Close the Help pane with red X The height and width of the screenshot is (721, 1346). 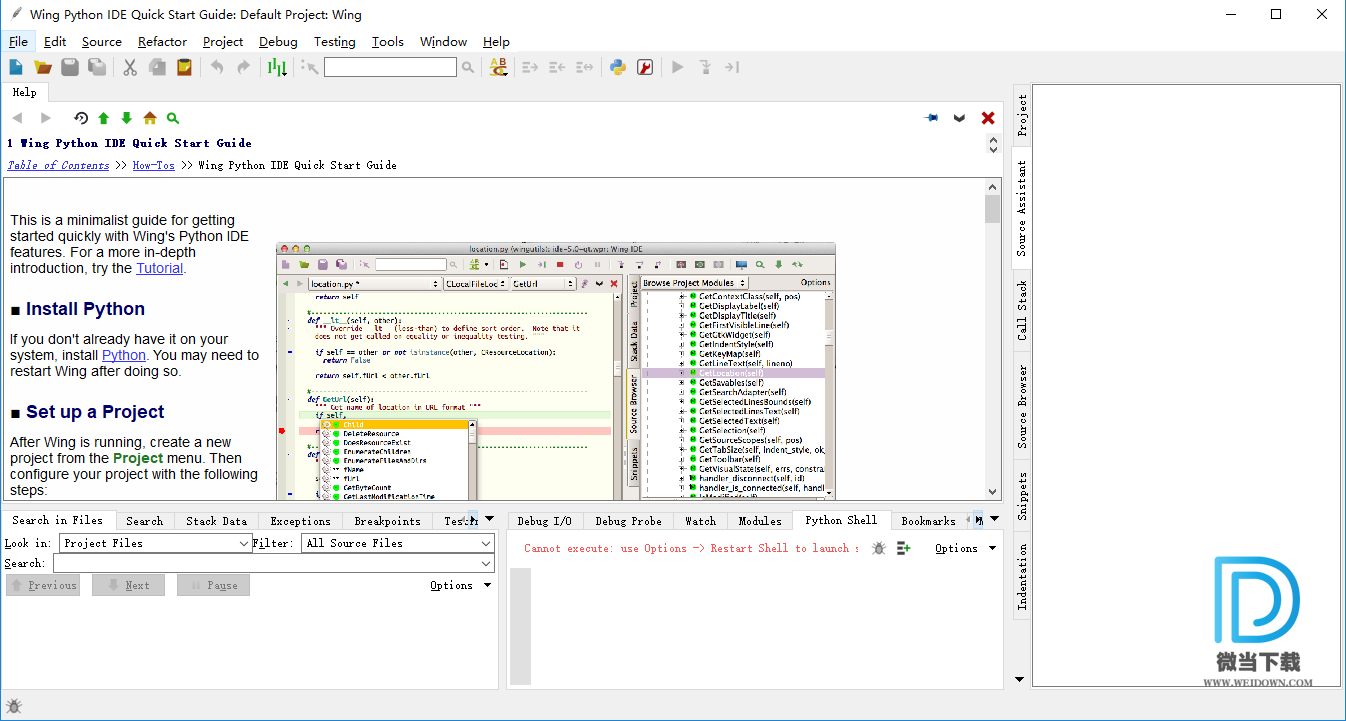coord(988,118)
